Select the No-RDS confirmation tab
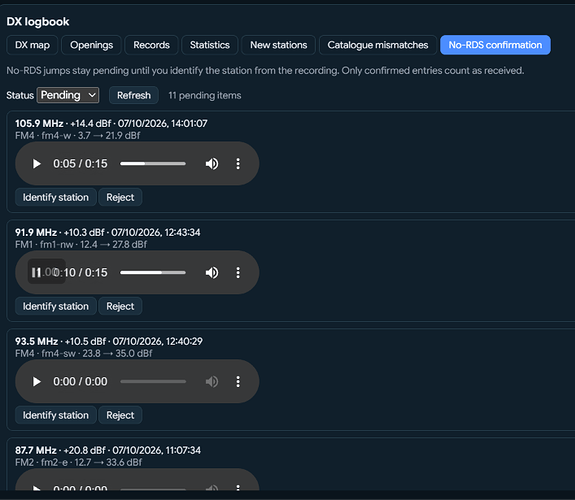The image size is (575, 500). click(x=495, y=45)
